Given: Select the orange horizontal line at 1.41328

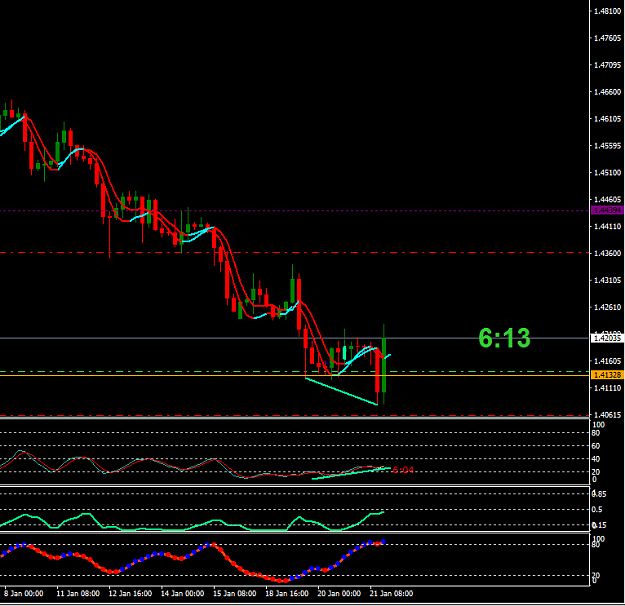Looking at the screenshot, I should (295, 375).
